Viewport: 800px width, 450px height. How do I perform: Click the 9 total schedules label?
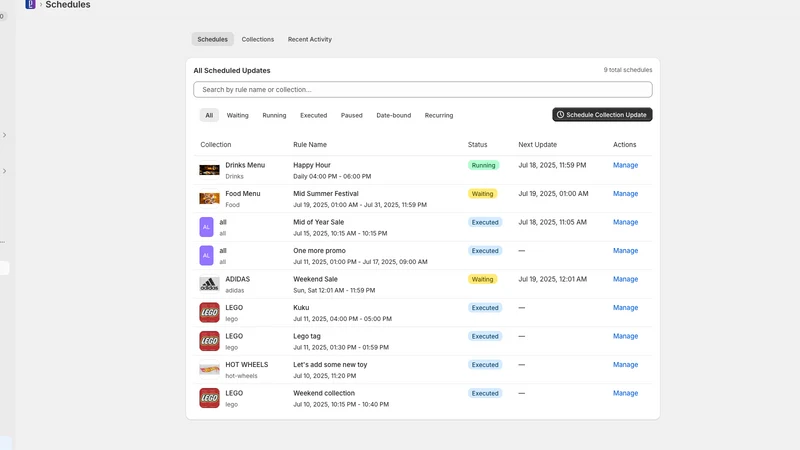[628, 70]
